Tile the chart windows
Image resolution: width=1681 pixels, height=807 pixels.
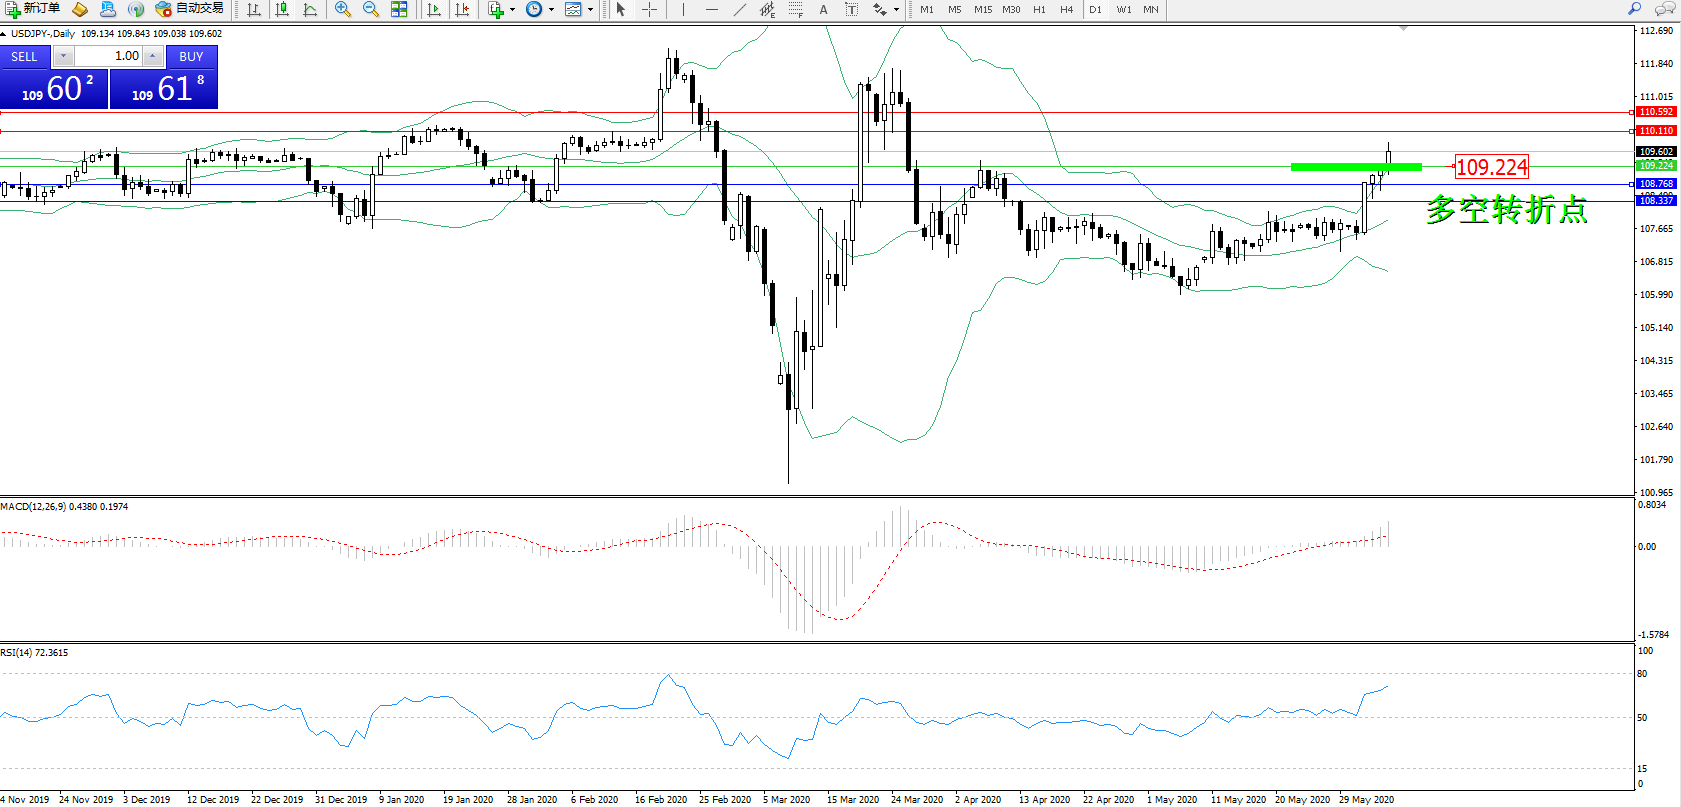[x=399, y=9]
